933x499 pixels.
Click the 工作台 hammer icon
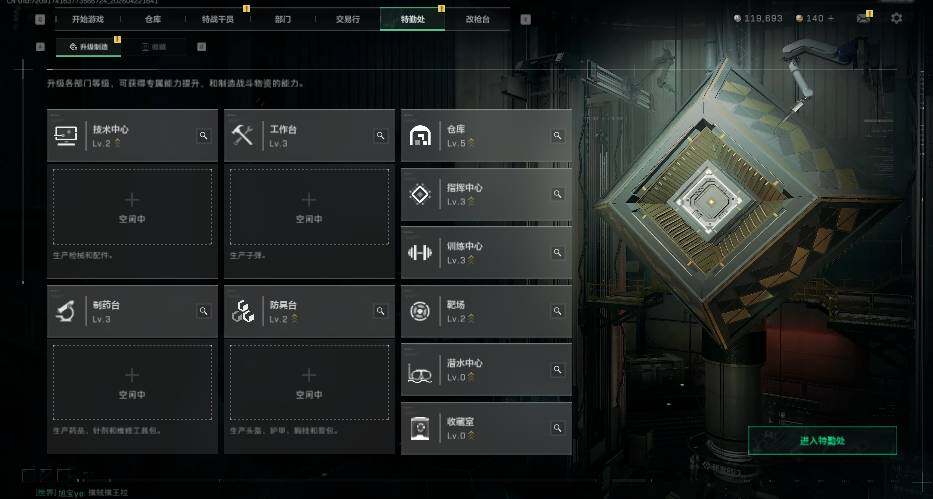pyautogui.click(x=242, y=135)
